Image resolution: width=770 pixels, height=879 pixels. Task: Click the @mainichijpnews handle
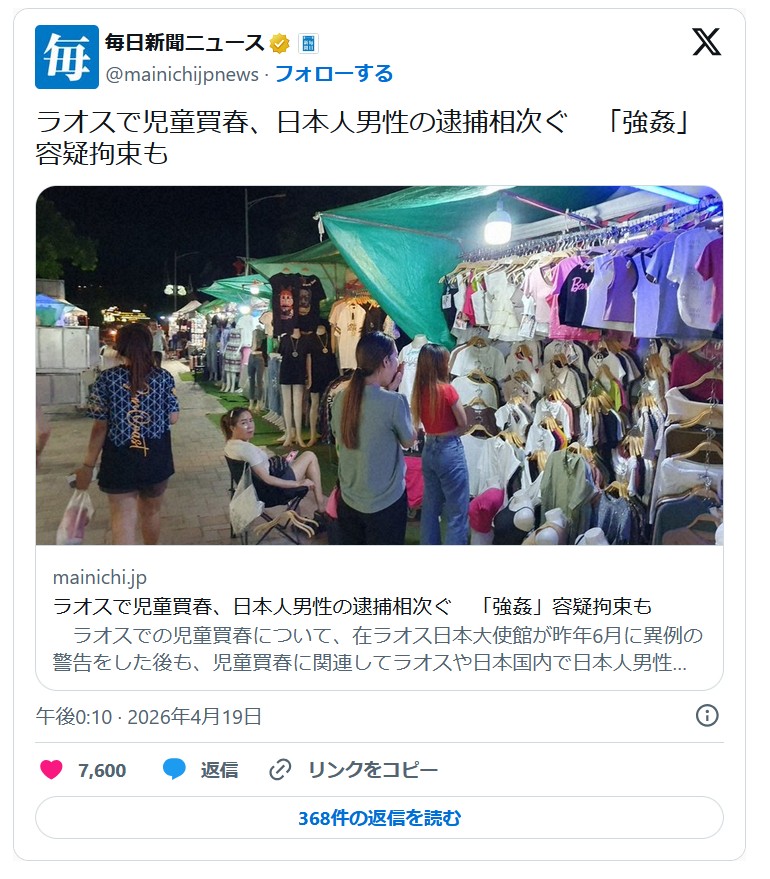182,74
